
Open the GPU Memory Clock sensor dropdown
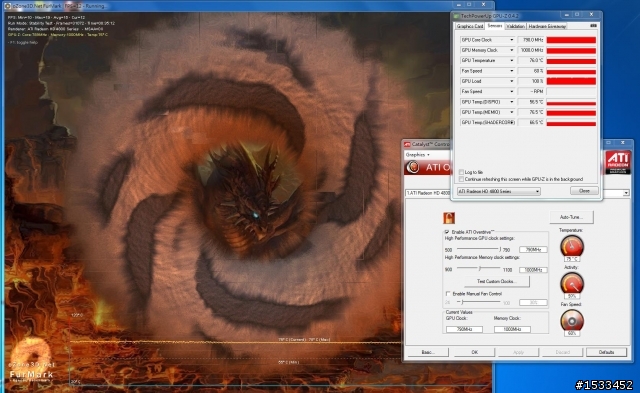[511, 50]
